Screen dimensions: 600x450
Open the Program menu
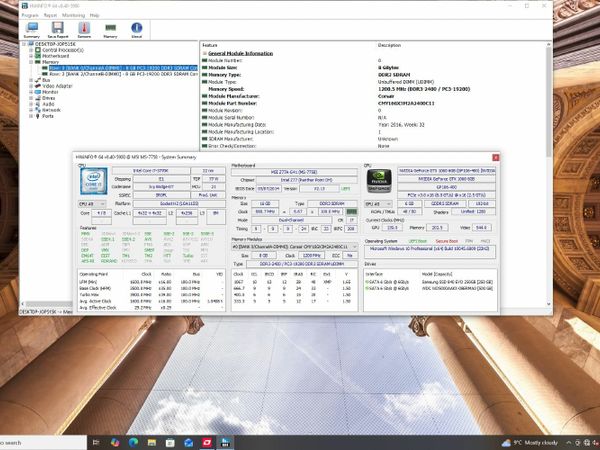click(30, 16)
